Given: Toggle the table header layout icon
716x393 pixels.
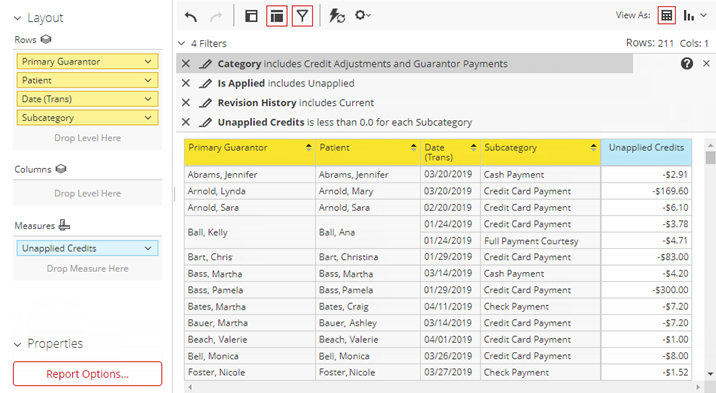Looking at the screenshot, I should [277, 16].
